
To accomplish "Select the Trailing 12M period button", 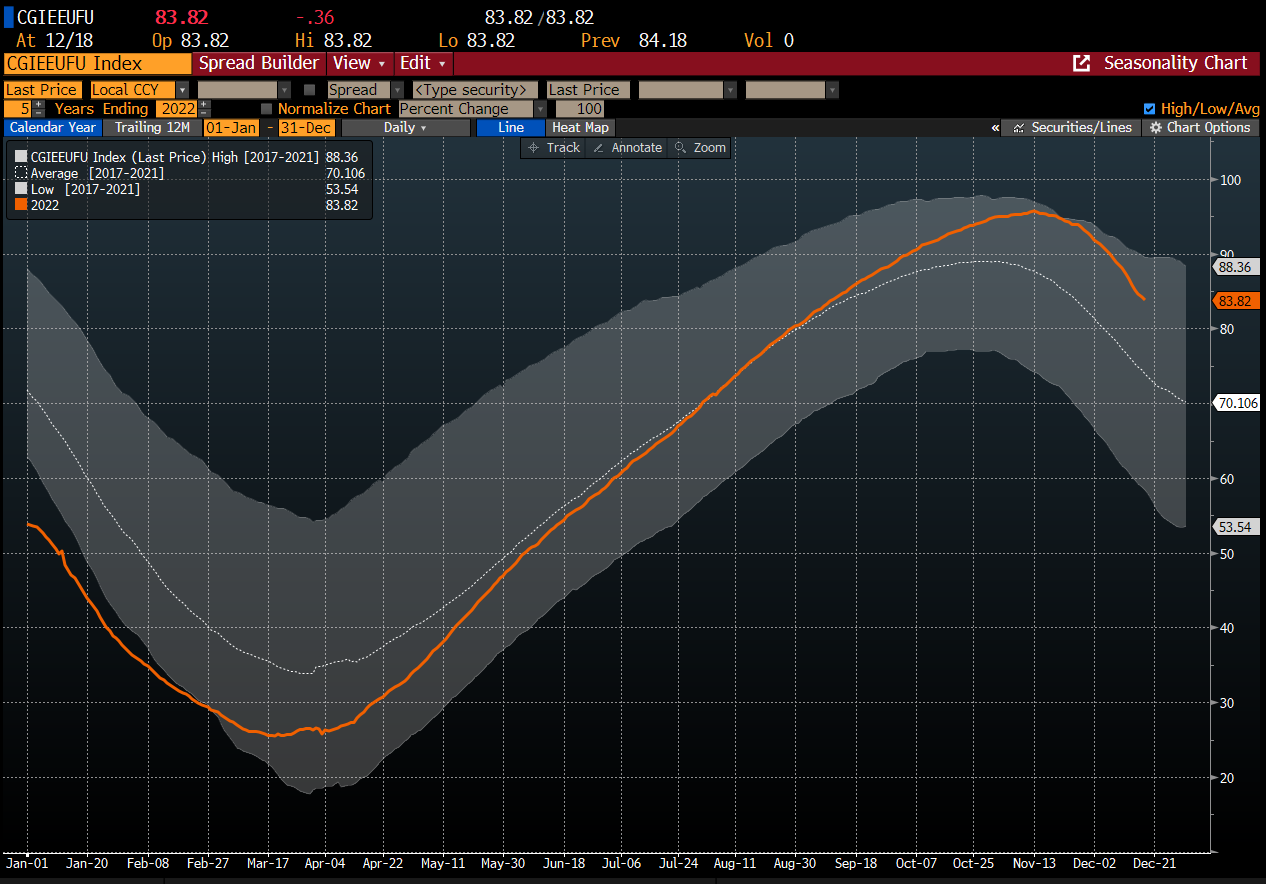I will pos(151,127).
